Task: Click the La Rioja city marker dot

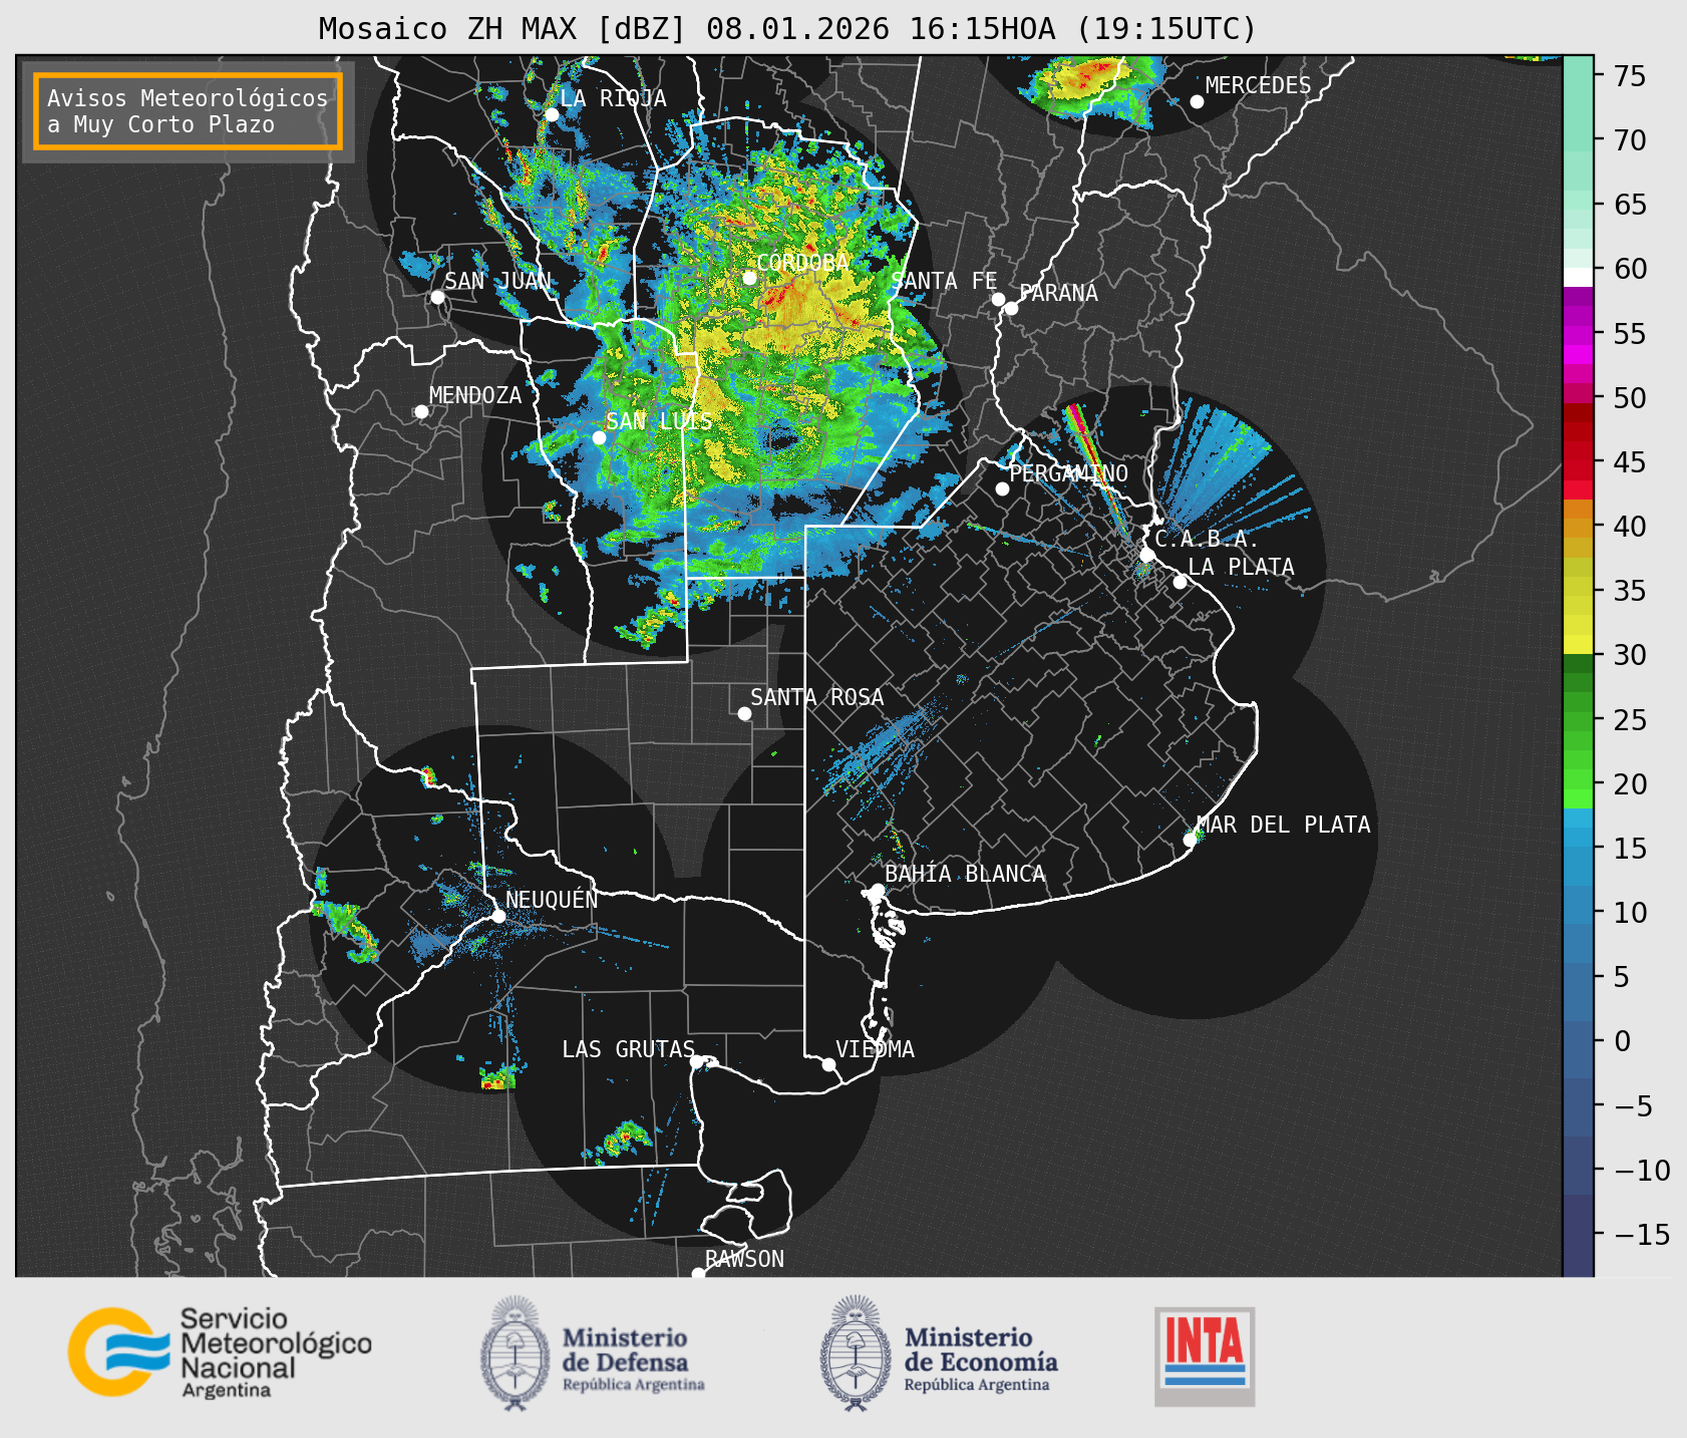Action: click(552, 114)
